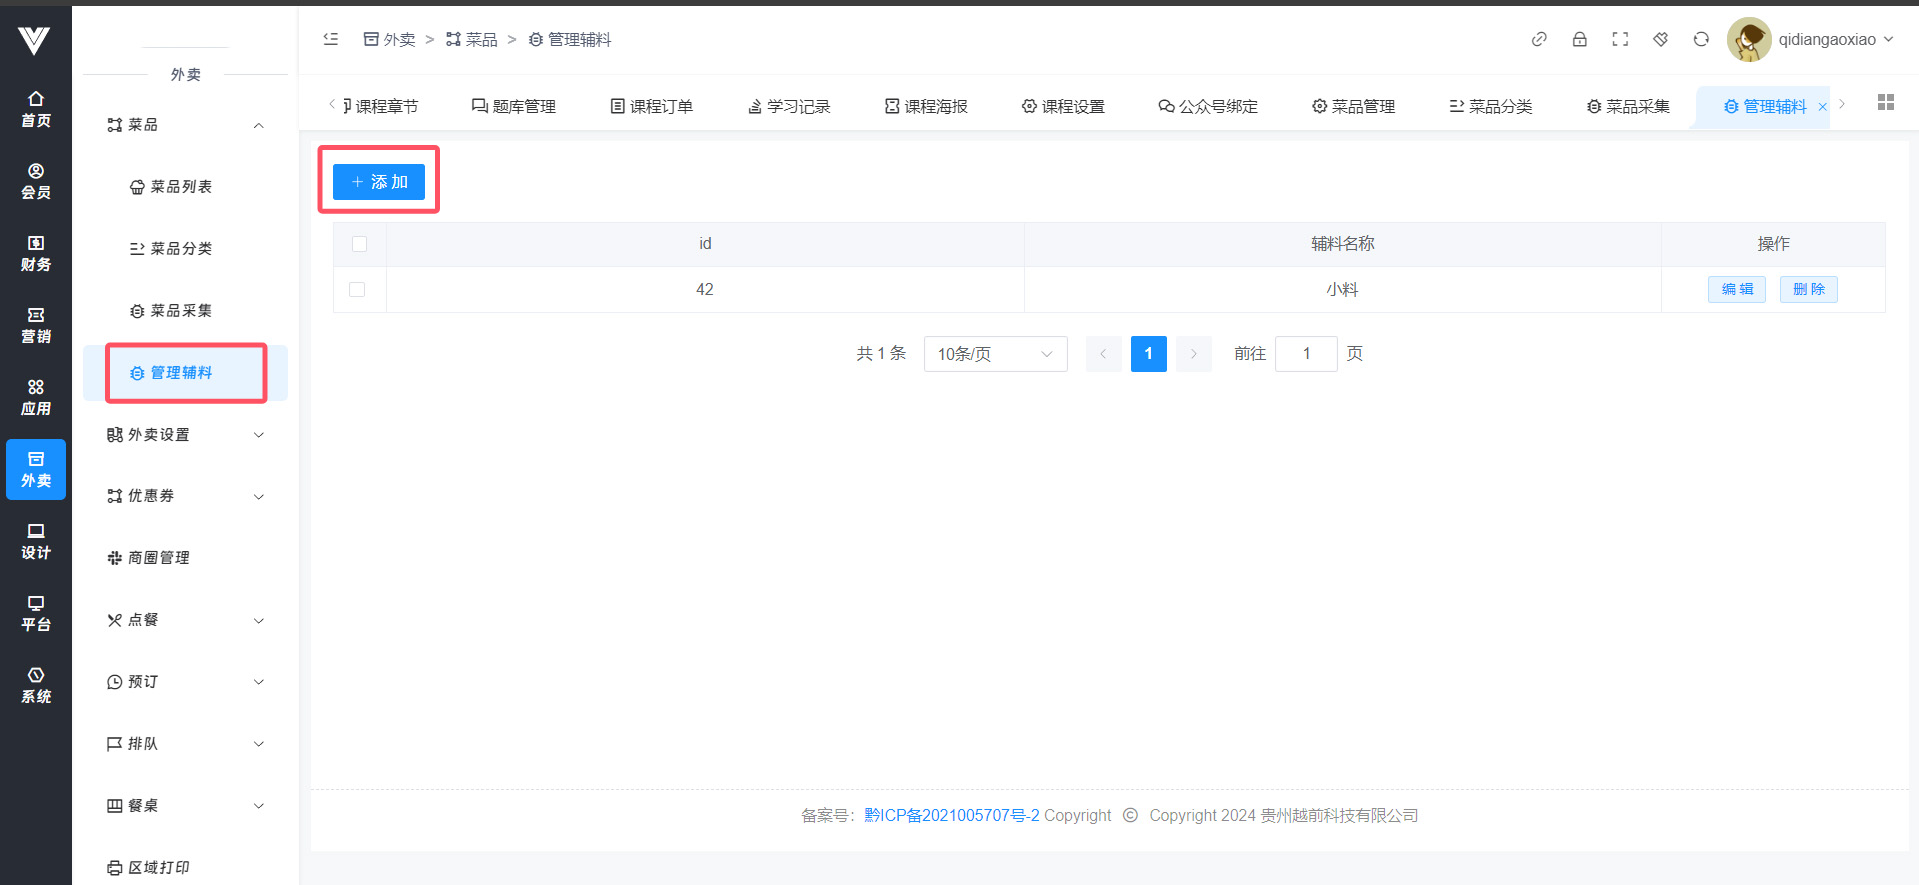Open 菜品列表 in the sidebar

pos(181,187)
